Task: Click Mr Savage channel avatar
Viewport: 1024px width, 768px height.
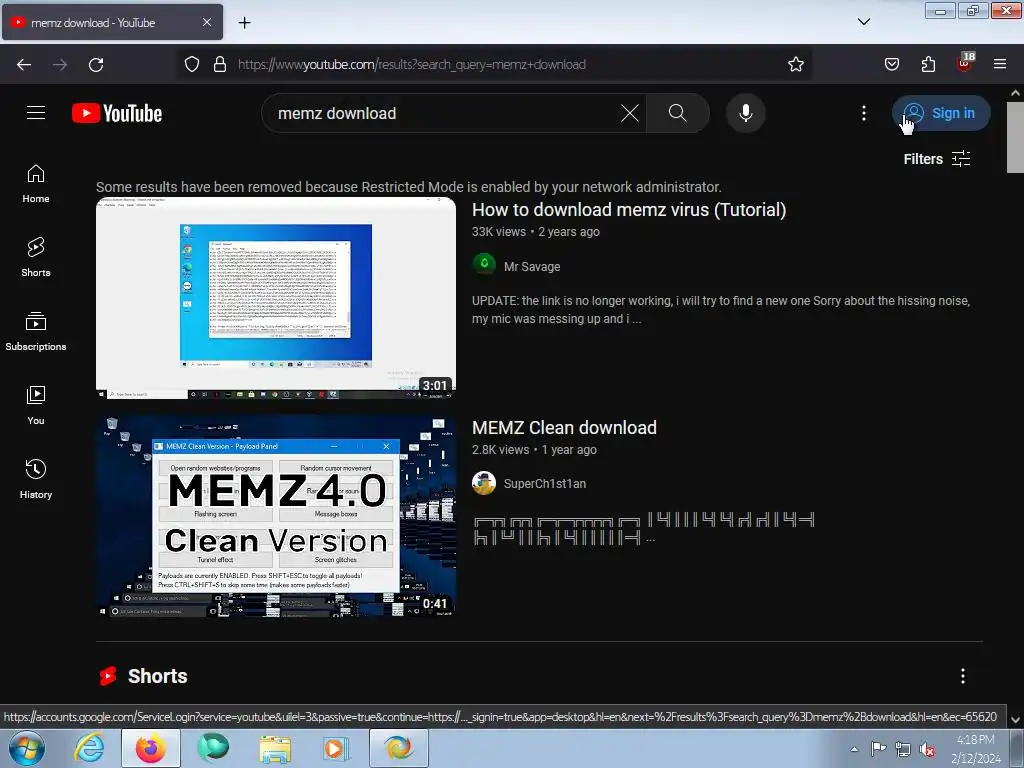Action: [x=484, y=264]
